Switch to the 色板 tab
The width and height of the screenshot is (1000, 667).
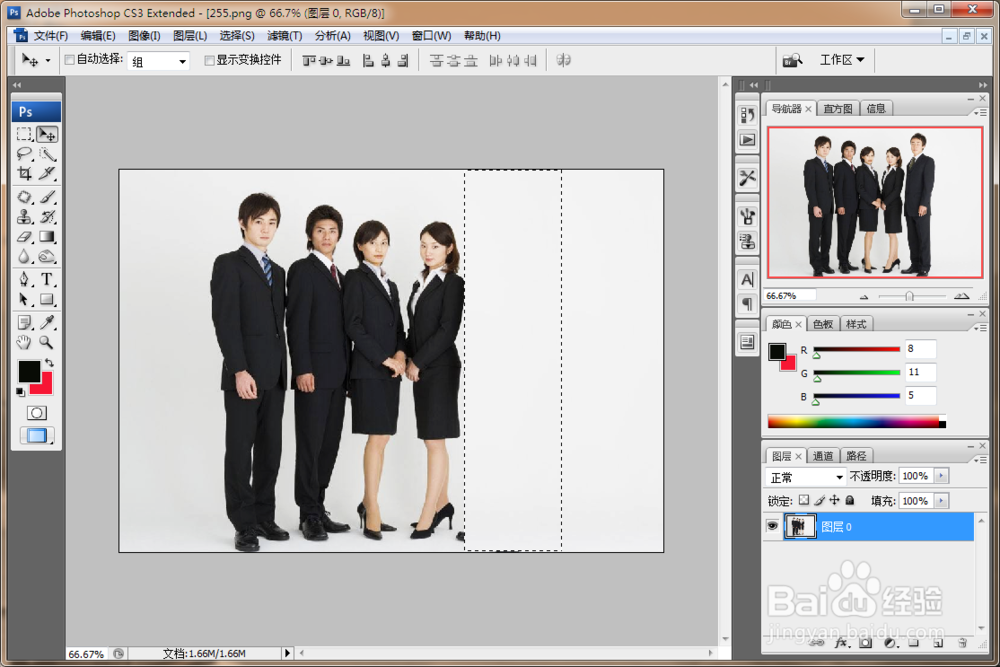823,324
